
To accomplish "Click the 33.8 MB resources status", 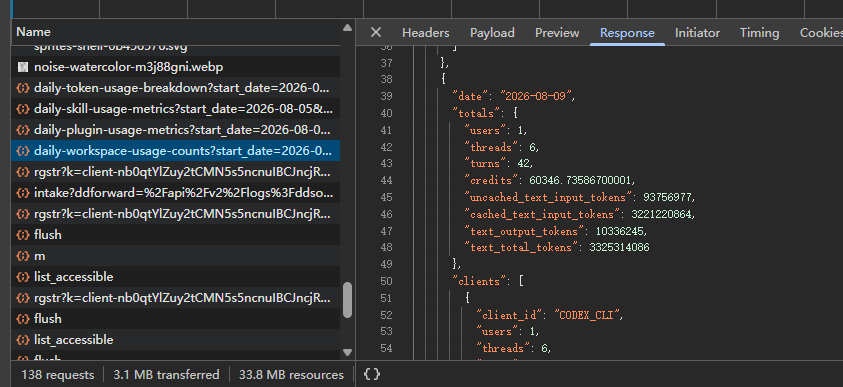I will click(291, 375).
